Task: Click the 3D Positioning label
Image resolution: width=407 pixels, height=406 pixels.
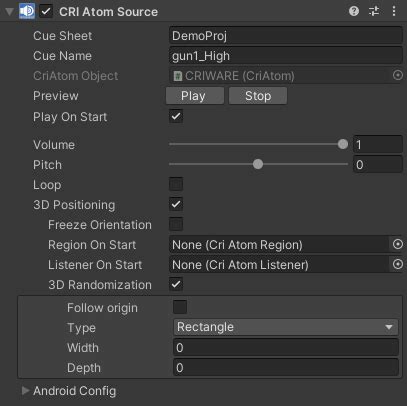Action: (74, 205)
